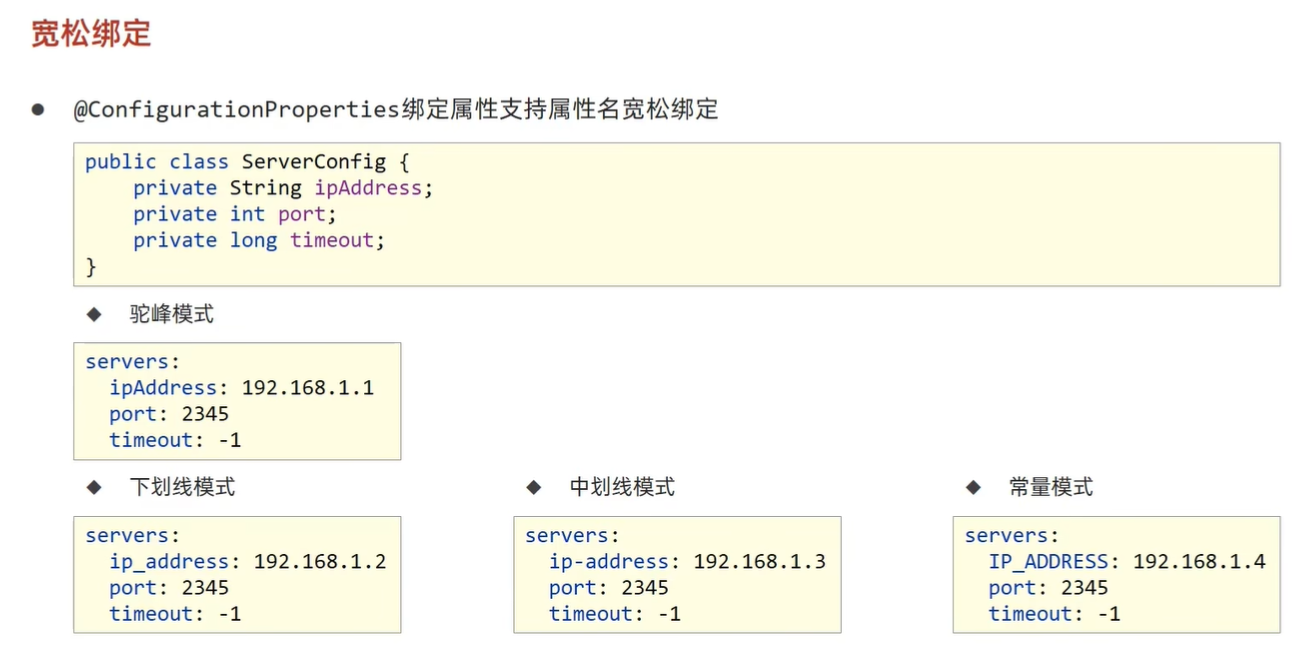This screenshot has width=1302, height=650.
Task: Click the diamond bullet beside 常量模式
Action: click(x=974, y=487)
